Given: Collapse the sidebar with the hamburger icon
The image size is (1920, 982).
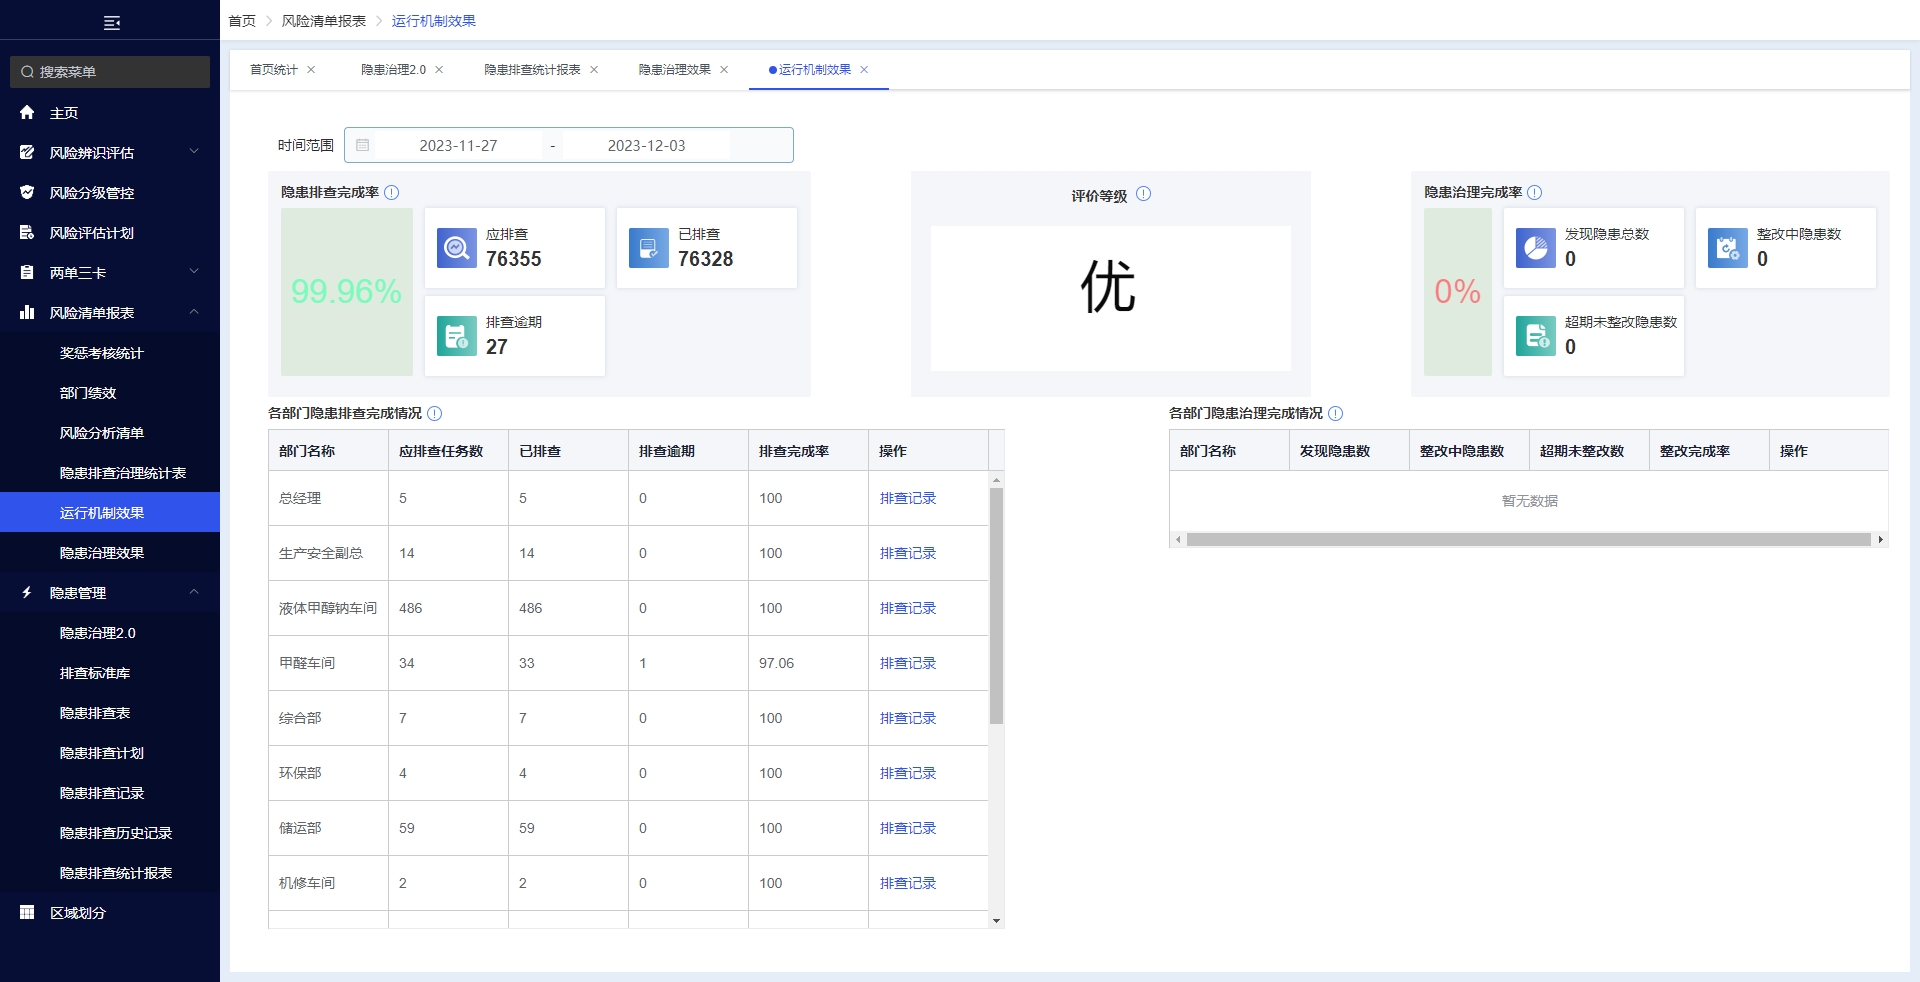Looking at the screenshot, I should pyautogui.click(x=112, y=22).
